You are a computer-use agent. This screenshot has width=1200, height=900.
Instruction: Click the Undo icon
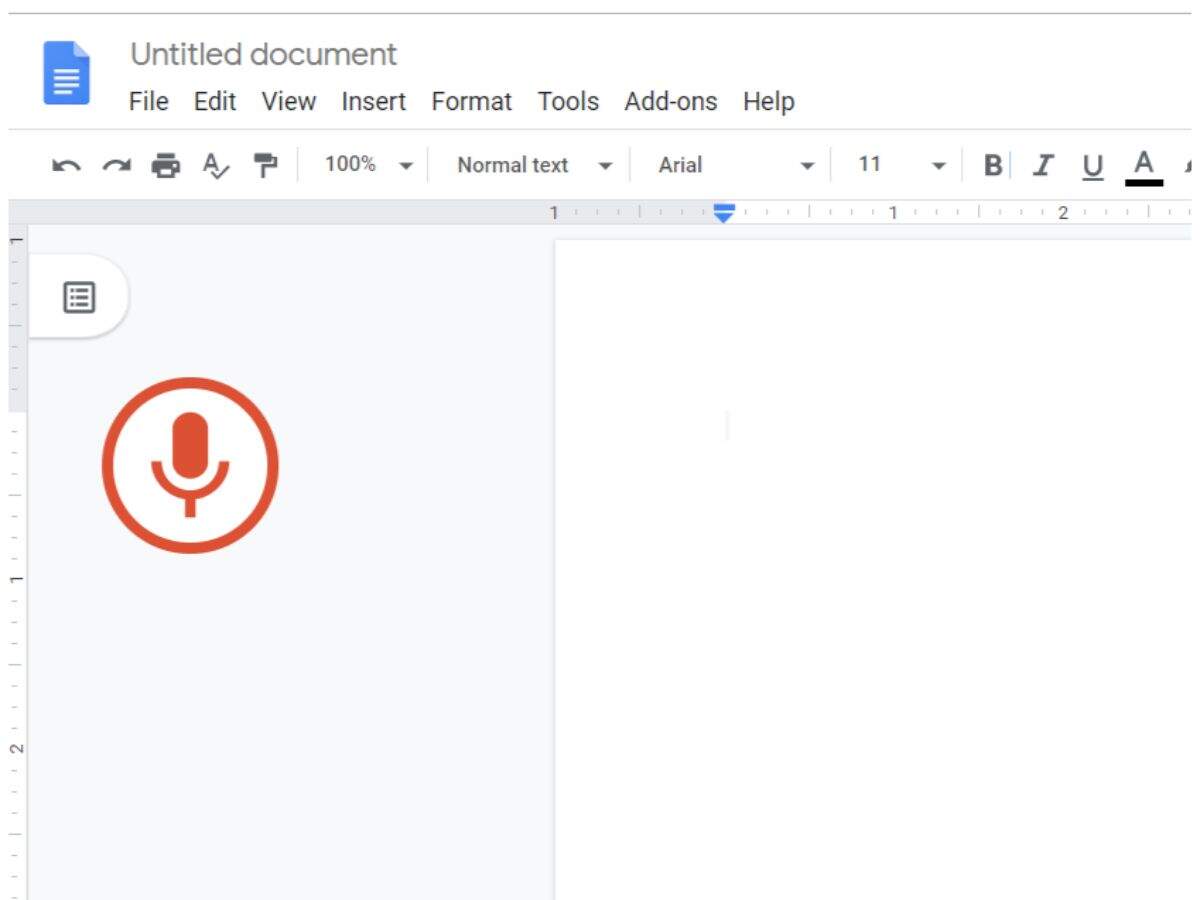pyautogui.click(x=66, y=165)
